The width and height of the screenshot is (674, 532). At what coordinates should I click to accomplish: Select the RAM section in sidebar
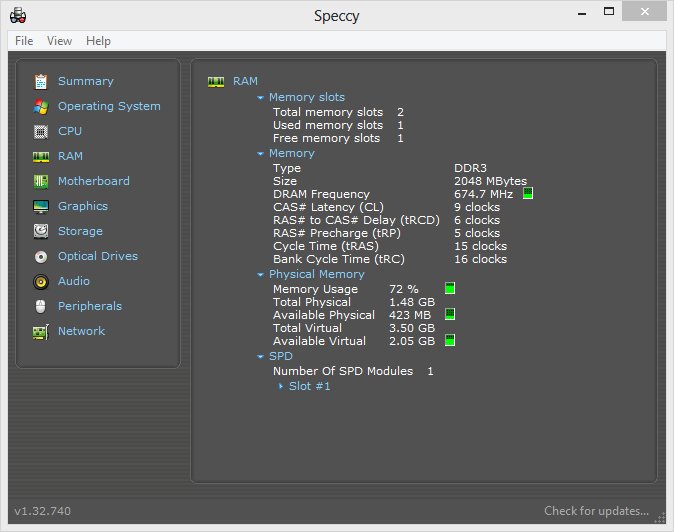pos(70,156)
